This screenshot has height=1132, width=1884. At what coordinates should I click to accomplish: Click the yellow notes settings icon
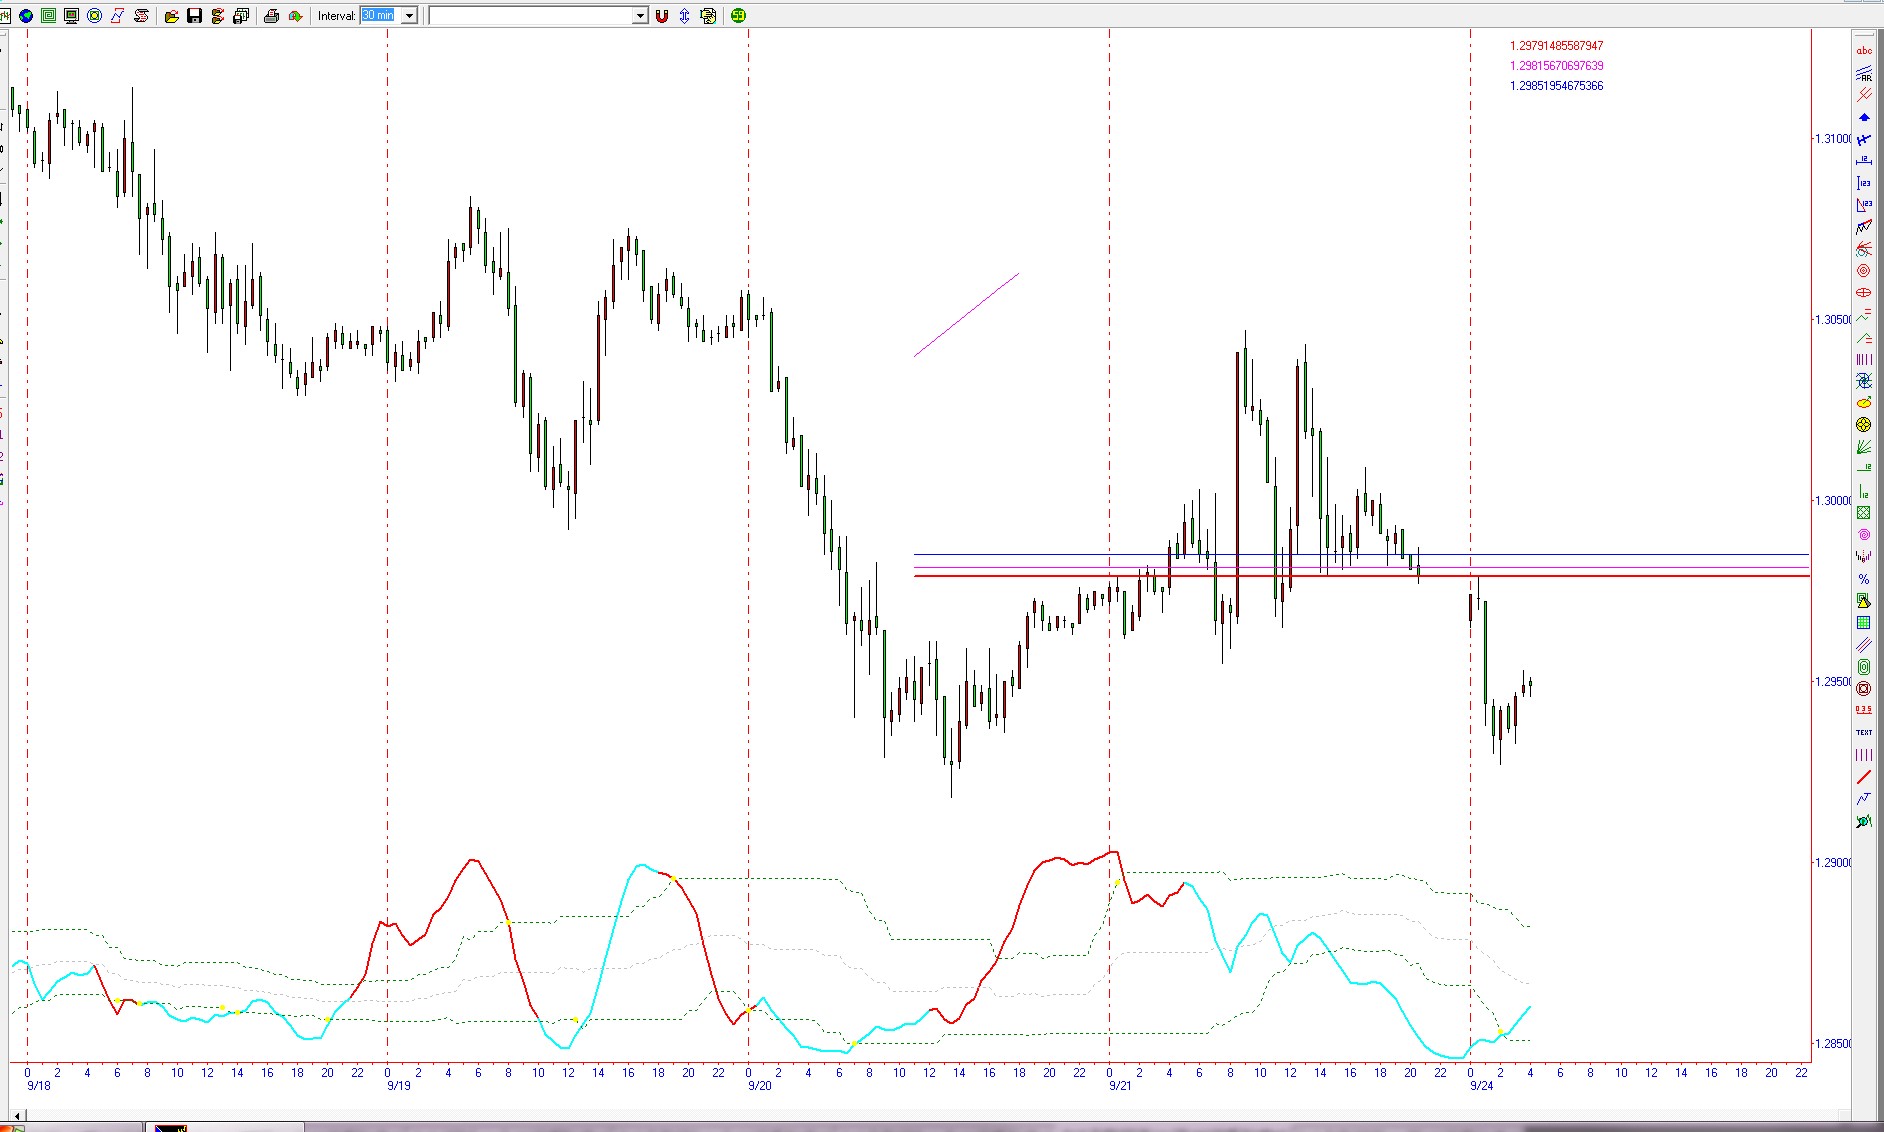708,16
